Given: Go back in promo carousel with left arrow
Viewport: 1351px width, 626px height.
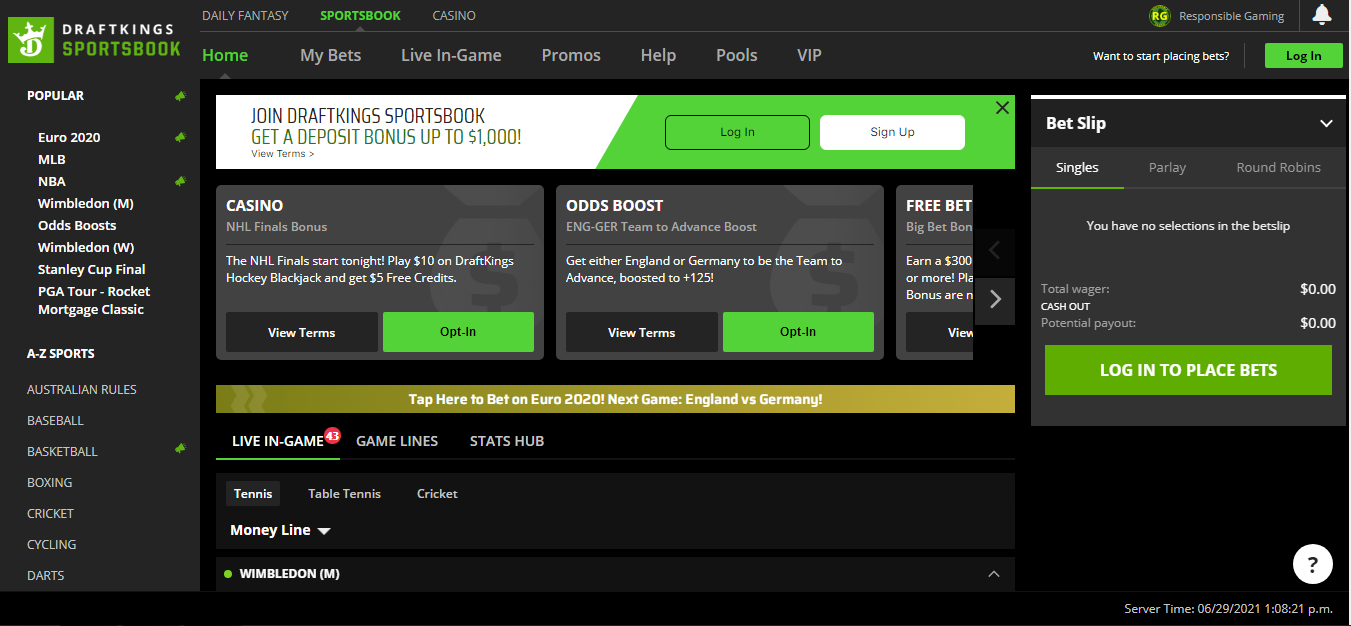Looking at the screenshot, I should [995, 250].
